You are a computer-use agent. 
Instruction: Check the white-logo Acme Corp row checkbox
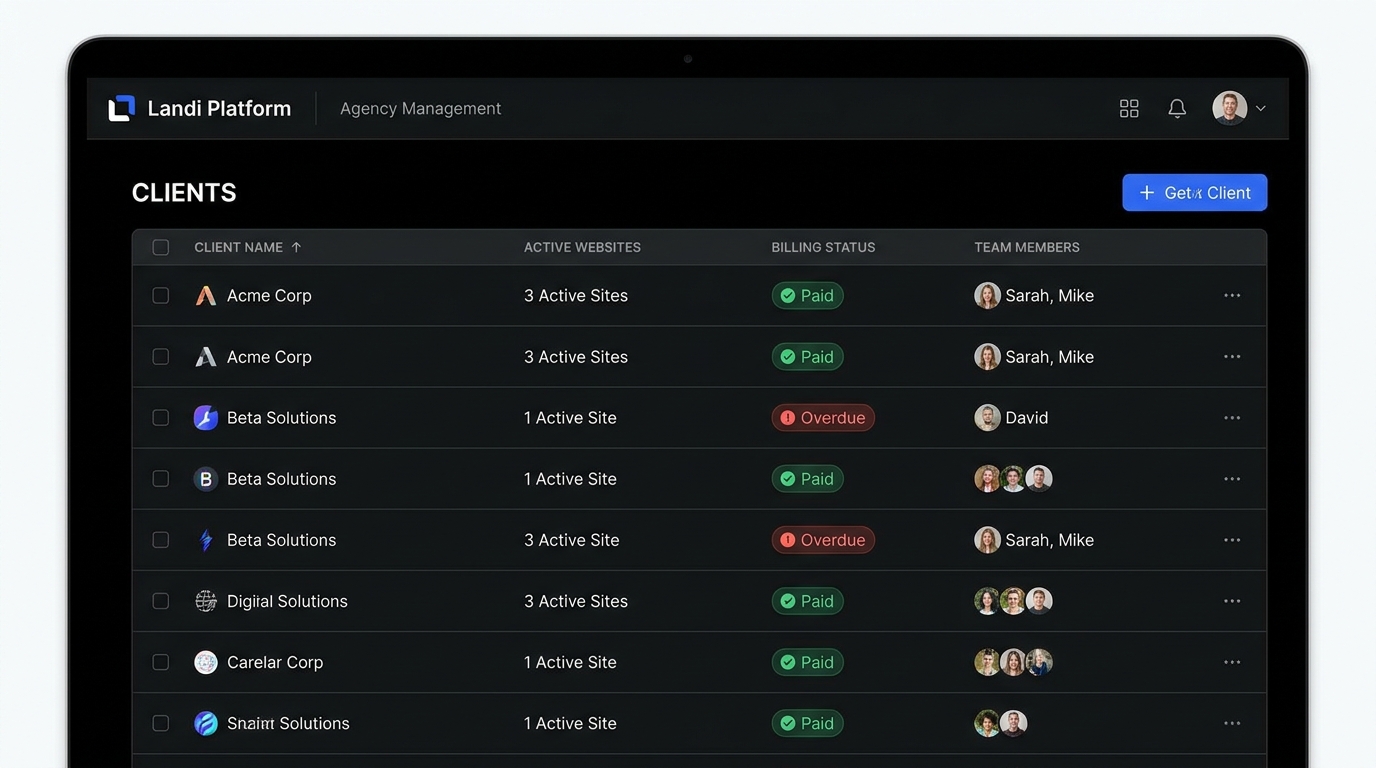click(x=161, y=357)
